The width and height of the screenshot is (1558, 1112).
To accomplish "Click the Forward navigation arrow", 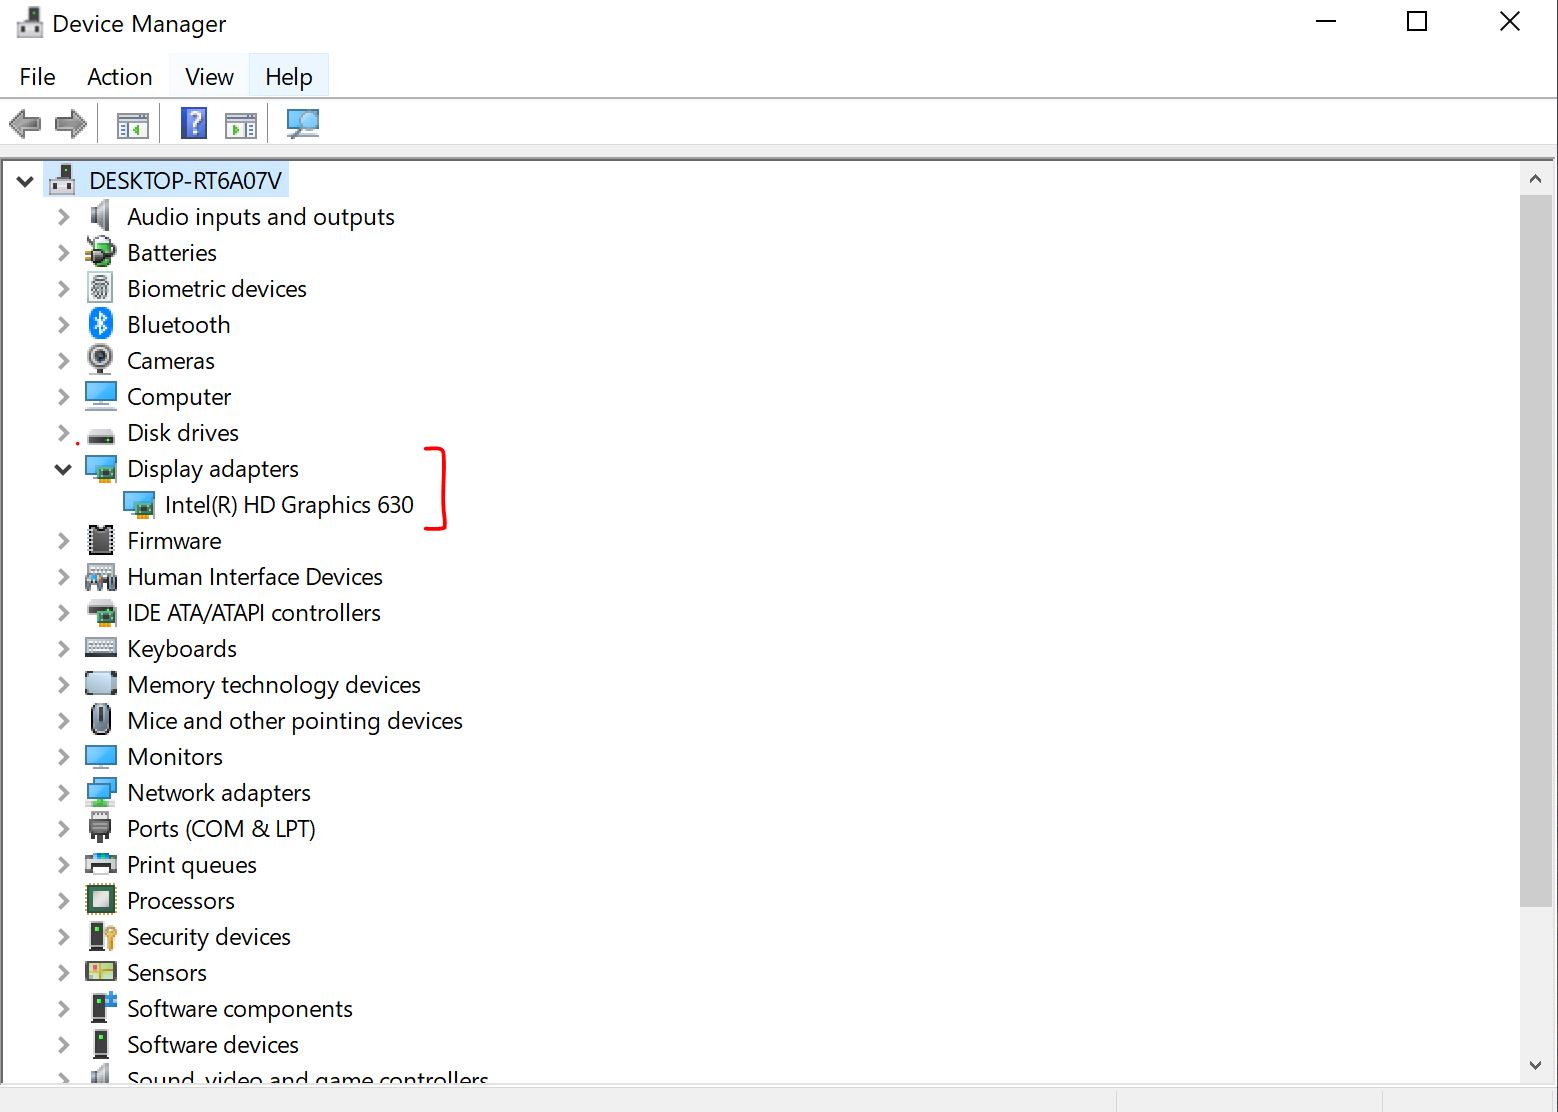I will 70,123.
